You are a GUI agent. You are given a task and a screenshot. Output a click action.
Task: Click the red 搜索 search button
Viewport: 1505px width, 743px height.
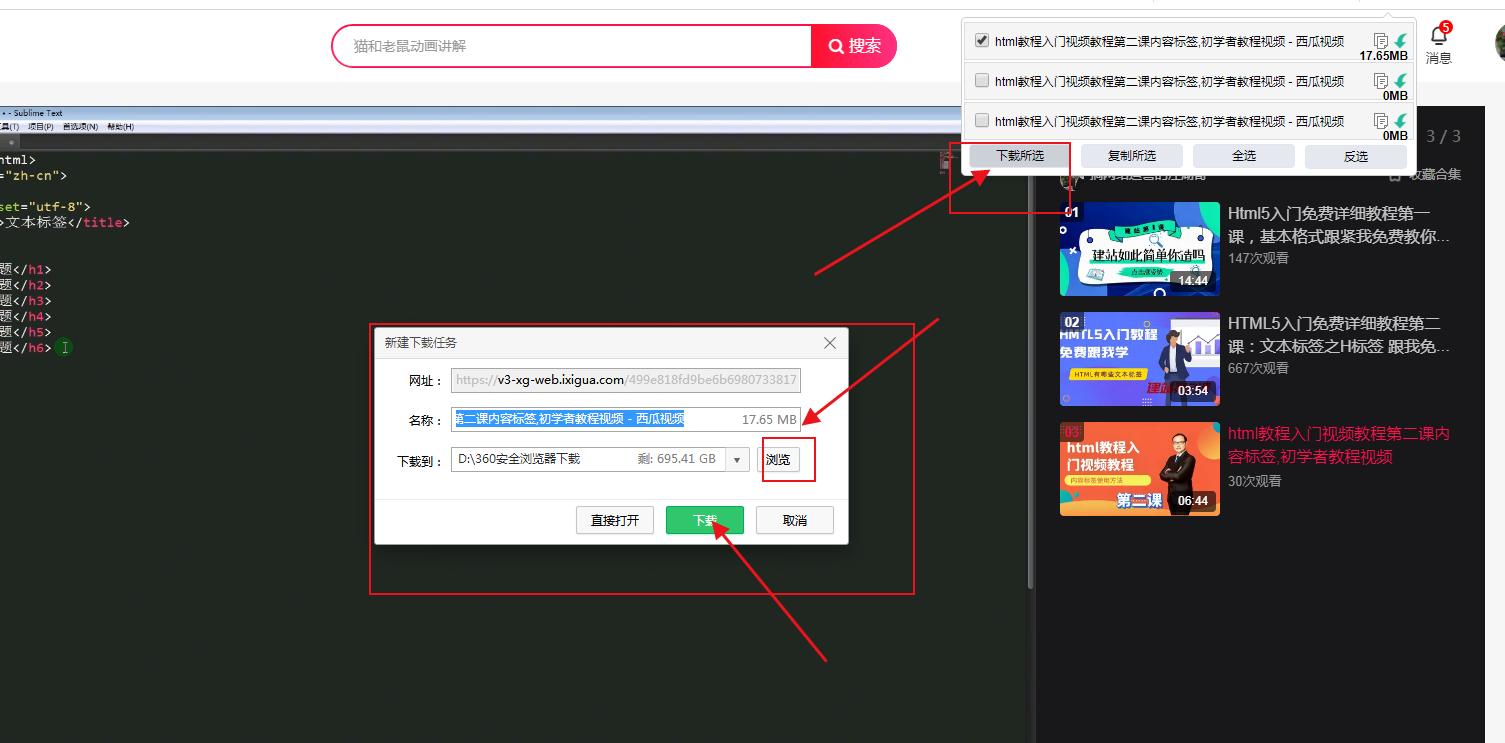(x=854, y=46)
